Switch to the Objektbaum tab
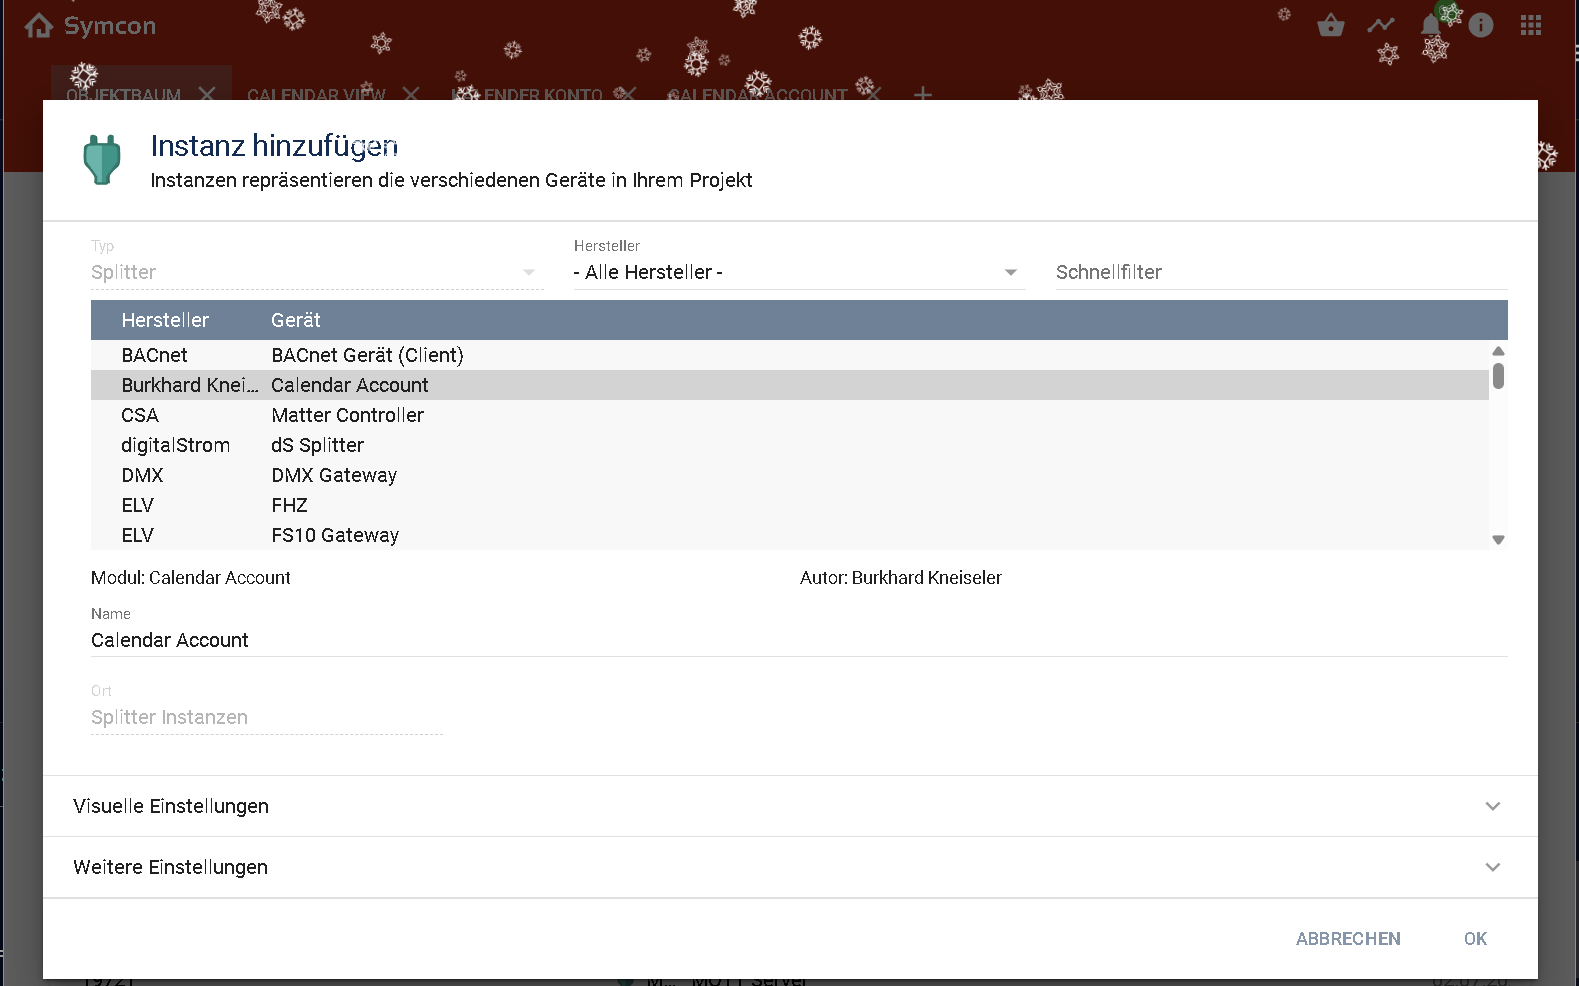Screen dimensions: 1579x986 (124, 94)
